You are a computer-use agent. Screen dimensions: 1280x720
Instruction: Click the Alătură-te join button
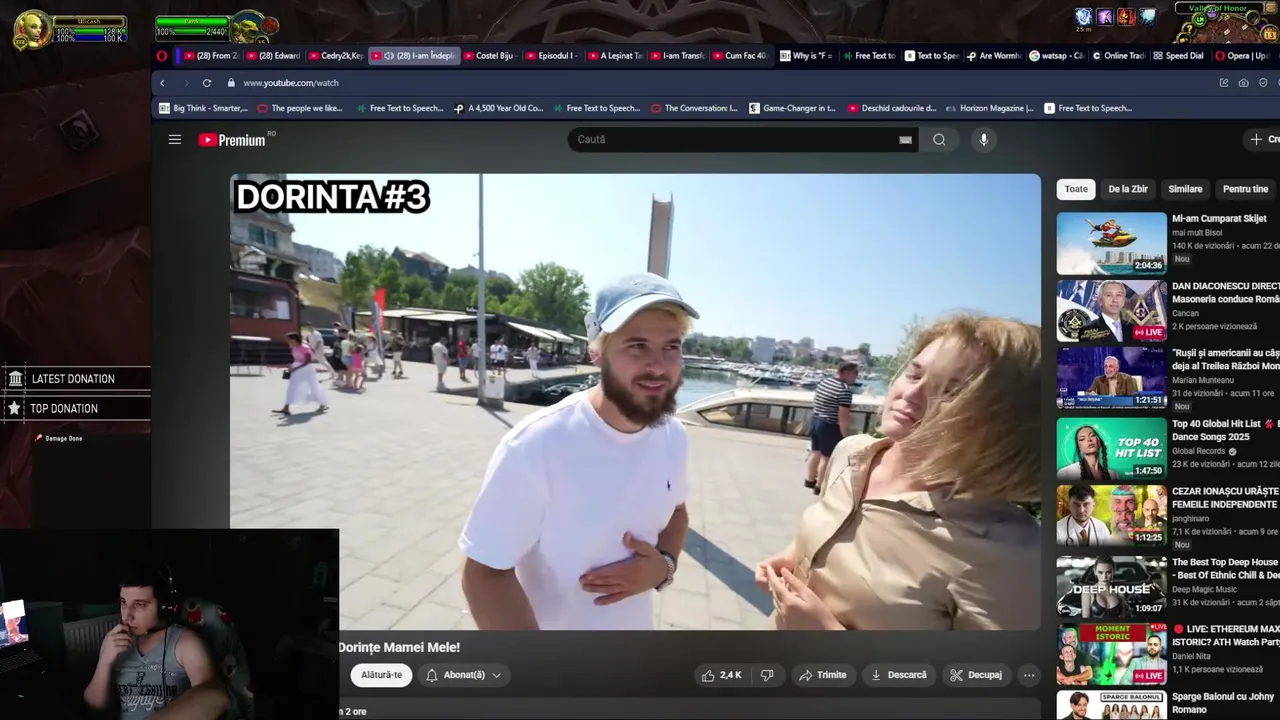click(381, 675)
